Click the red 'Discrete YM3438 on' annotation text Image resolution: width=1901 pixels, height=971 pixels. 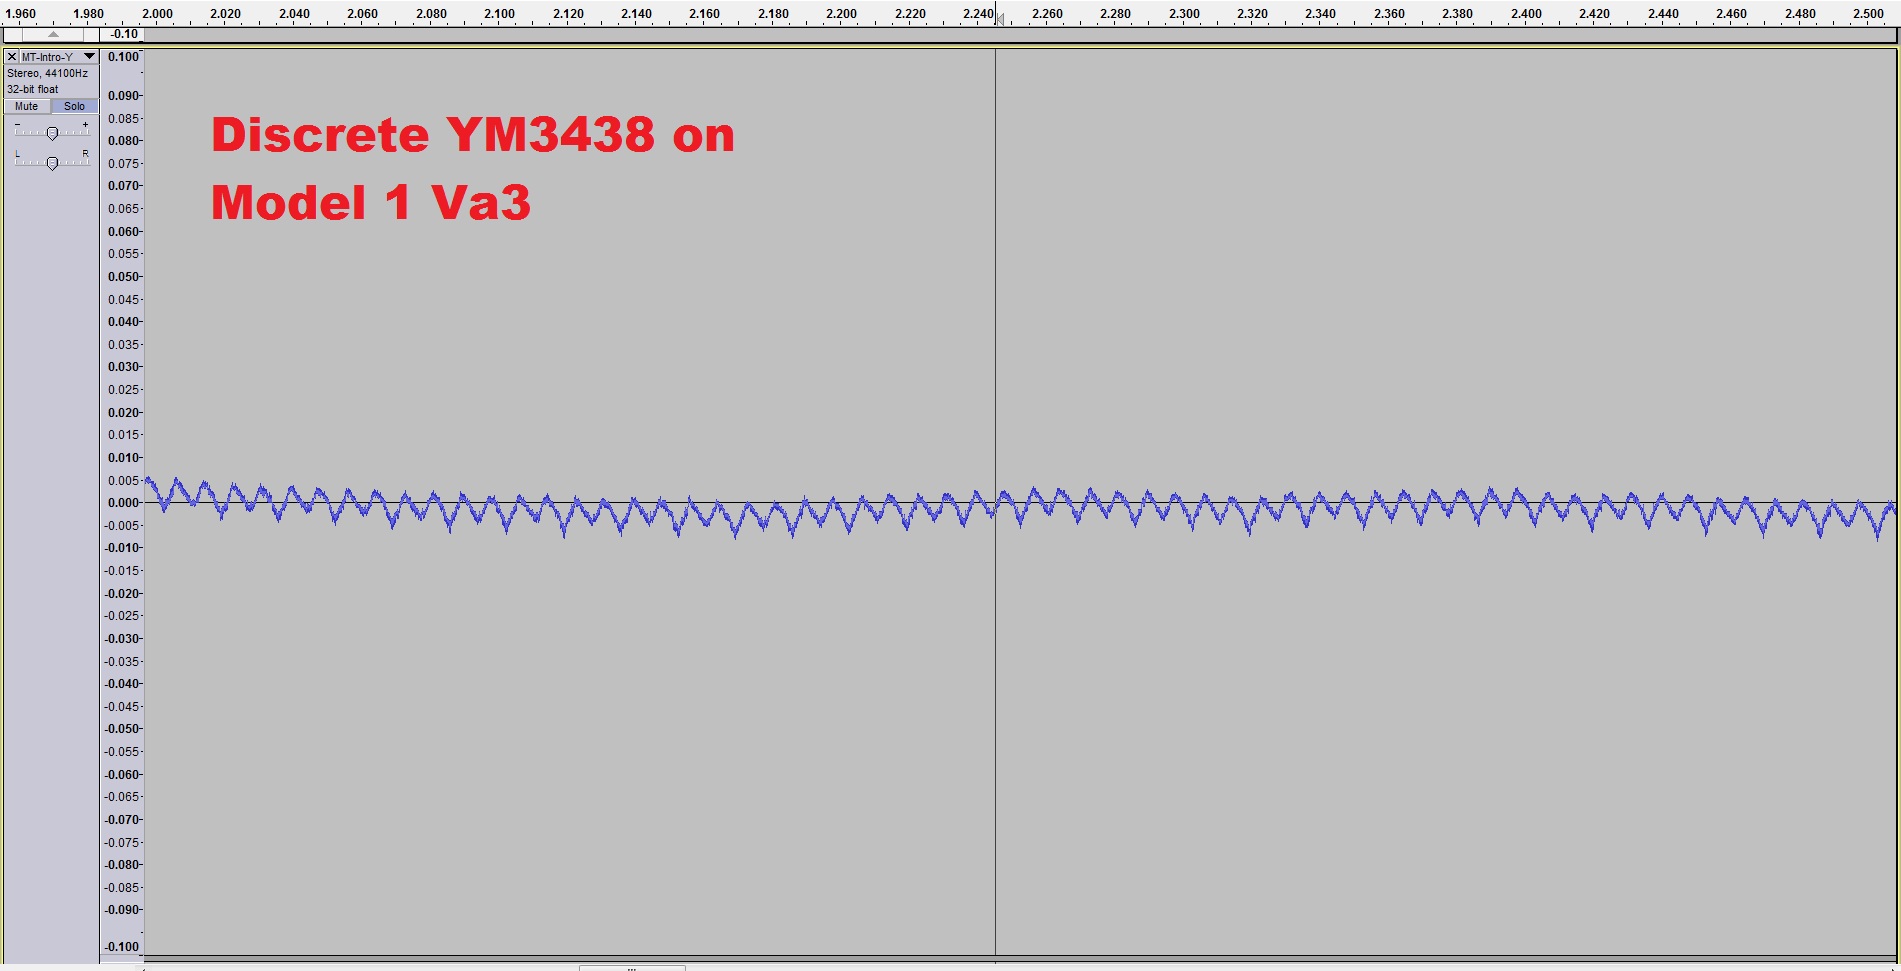click(472, 135)
